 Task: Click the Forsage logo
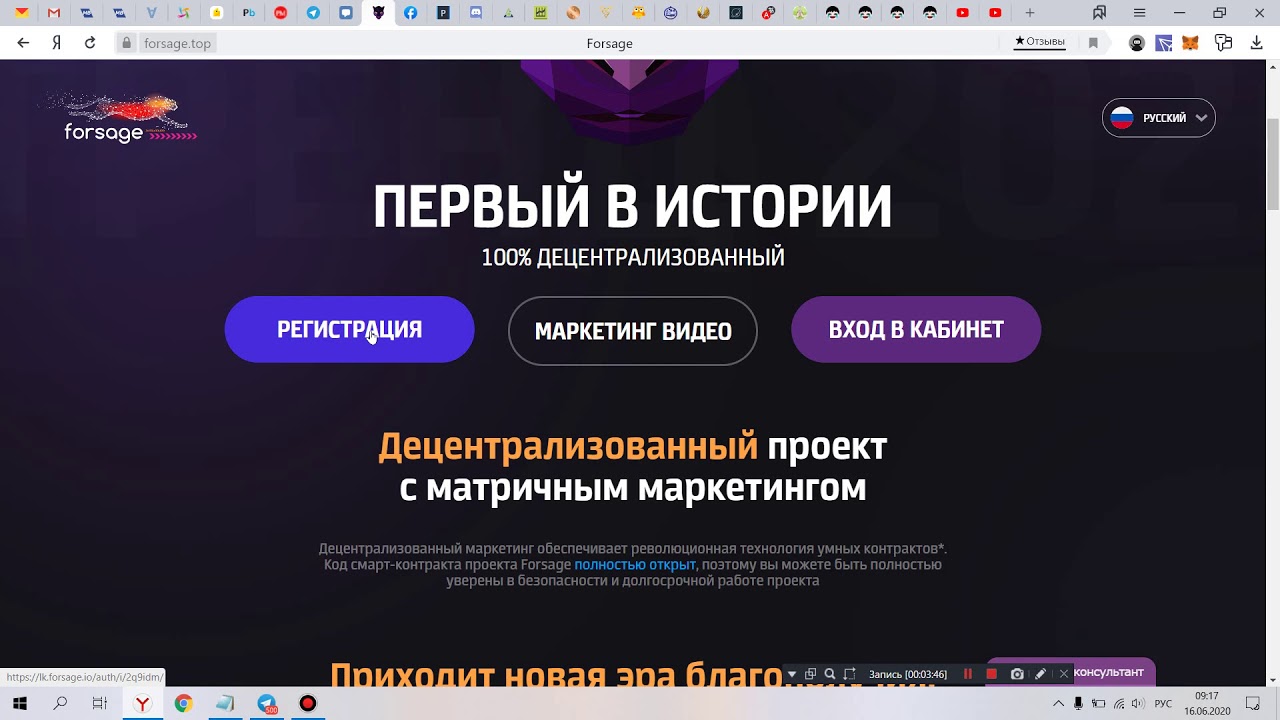tap(120, 118)
